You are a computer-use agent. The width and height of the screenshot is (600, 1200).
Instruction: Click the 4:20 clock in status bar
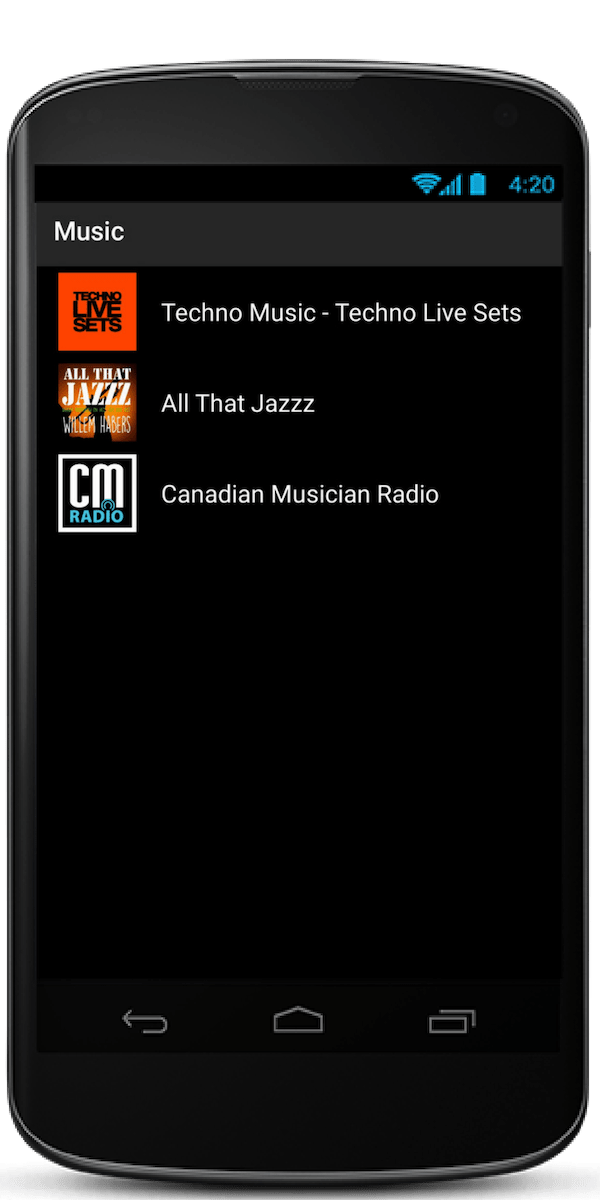(x=531, y=185)
